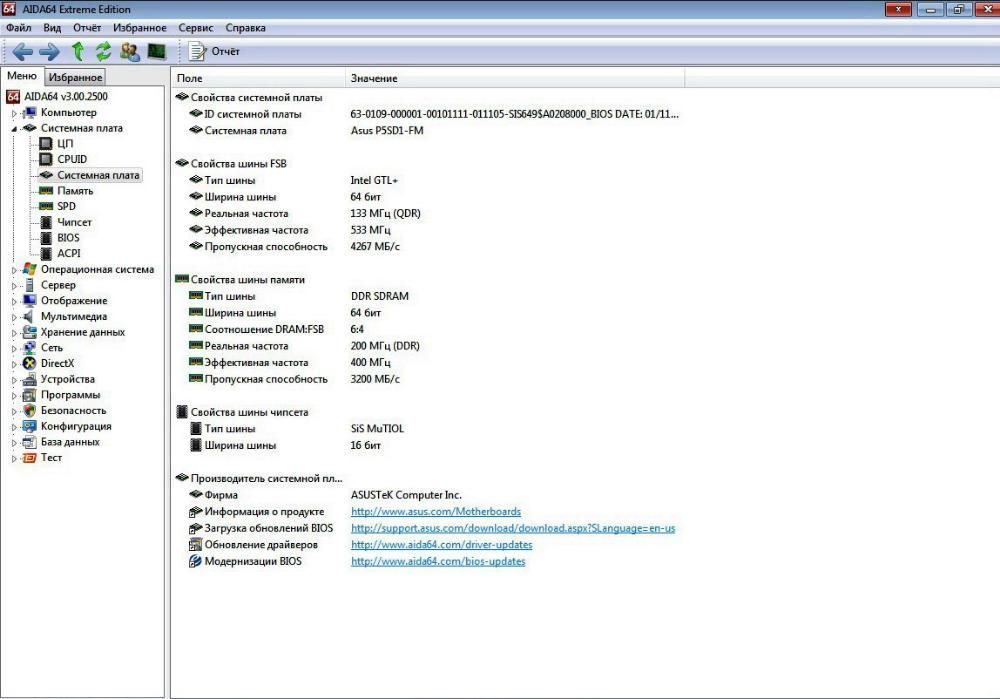Click the users toolbar icon
Image resolution: width=1000 pixels, height=699 pixels.
[130, 52]
